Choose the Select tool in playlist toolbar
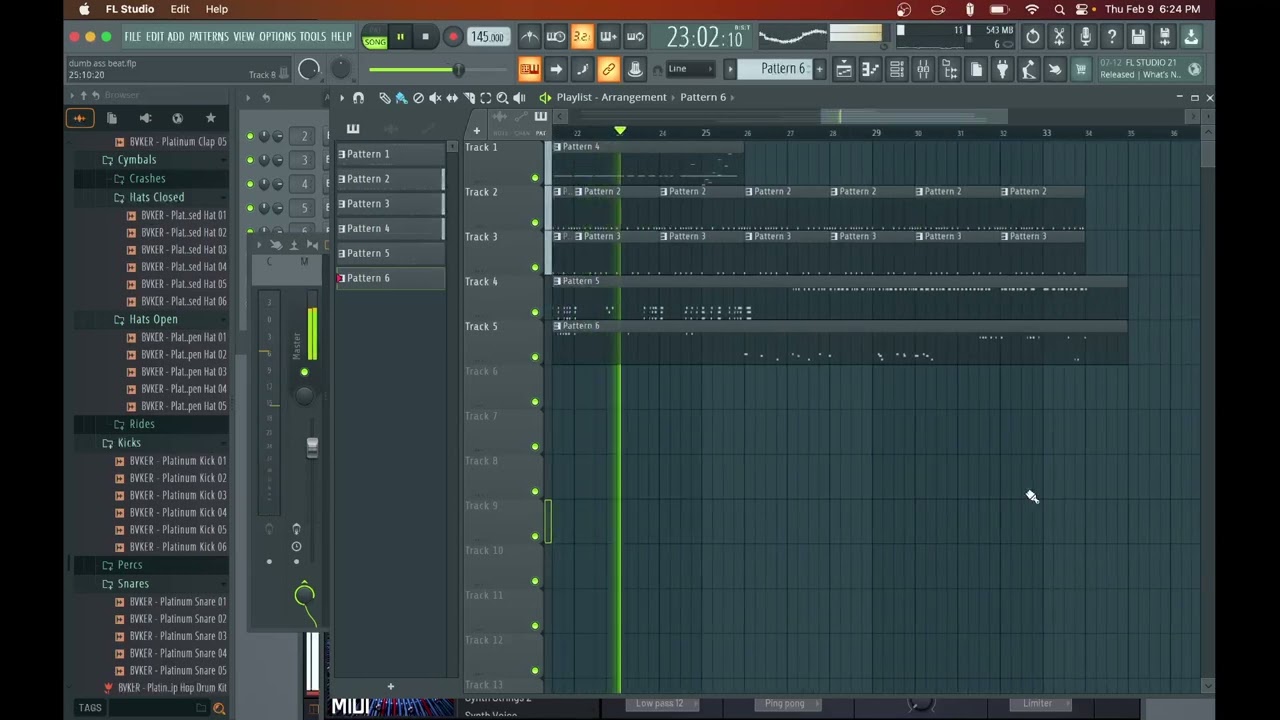This screenshot has height=720, width=1280. click(485, 98)
